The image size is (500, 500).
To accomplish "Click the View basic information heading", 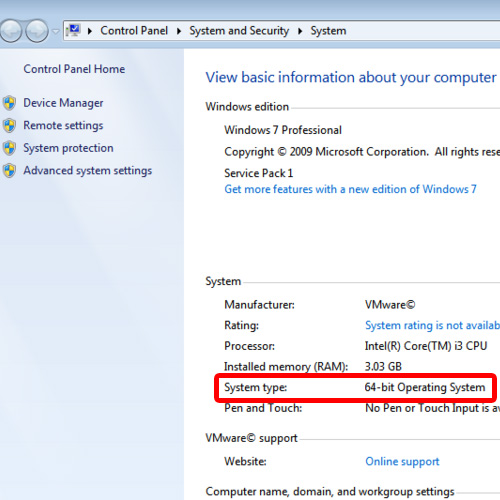I will pyautogui.click(x=351, y=78).
